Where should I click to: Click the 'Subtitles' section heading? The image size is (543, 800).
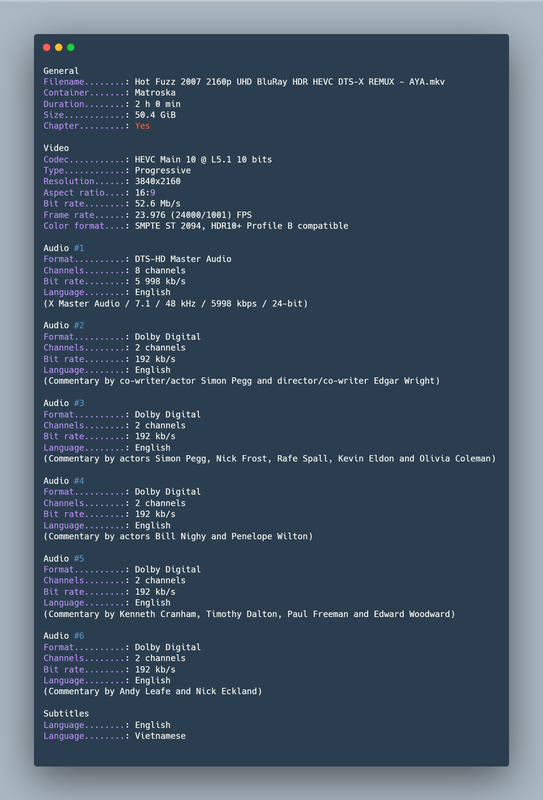tap(66, 714)
